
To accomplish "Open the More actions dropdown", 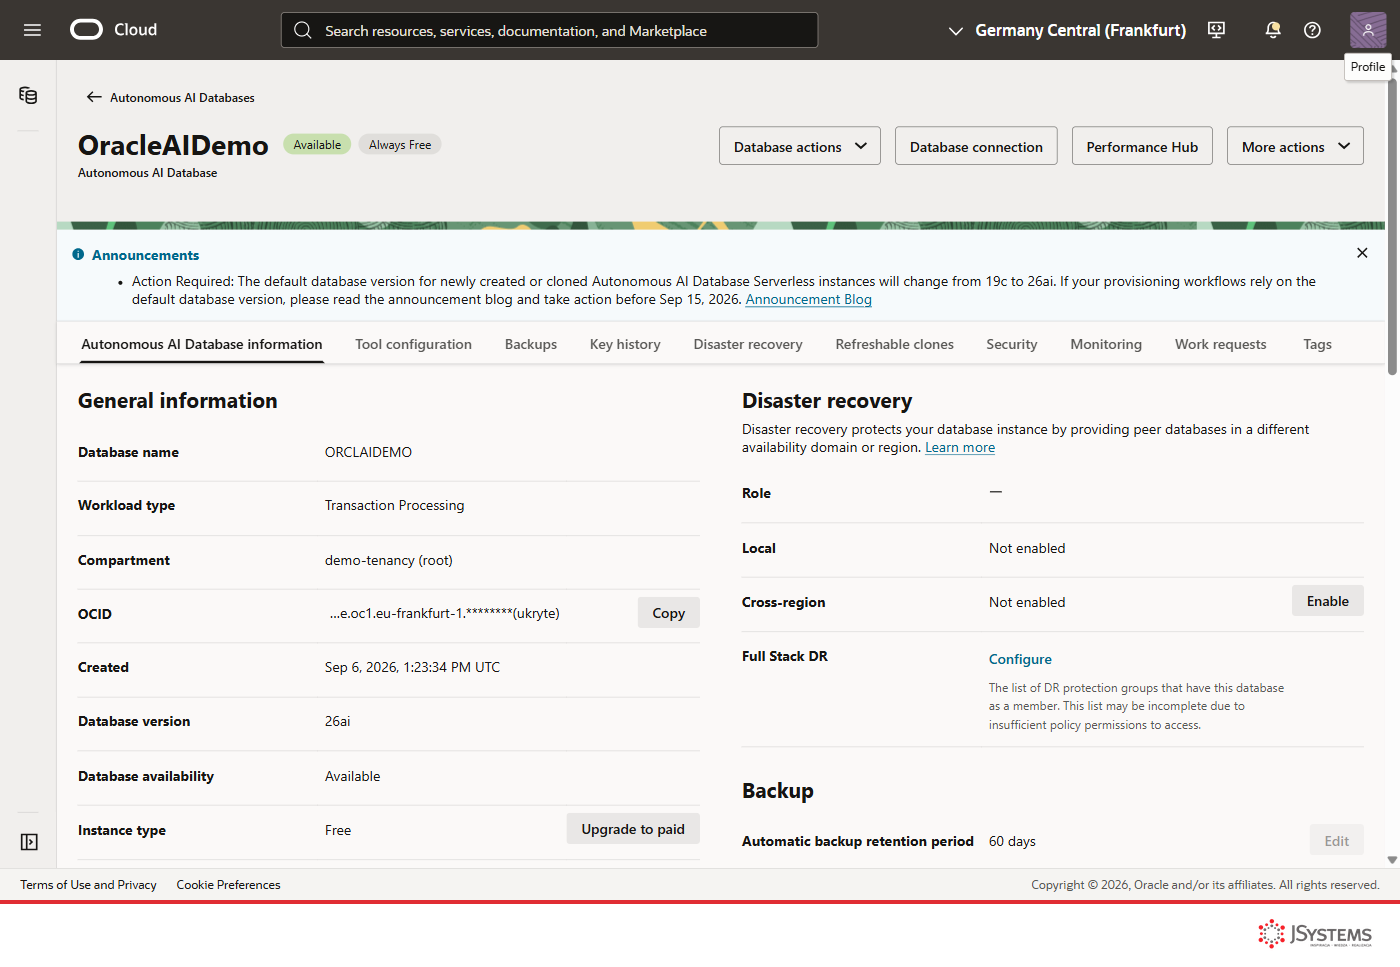I will tap(1295, 146).
